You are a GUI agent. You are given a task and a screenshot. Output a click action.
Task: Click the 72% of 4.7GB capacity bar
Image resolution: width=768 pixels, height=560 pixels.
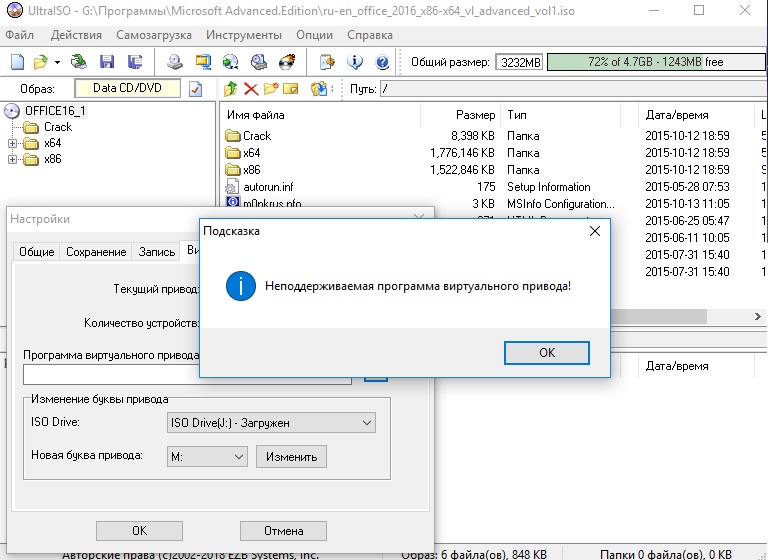tap(655, 62)
